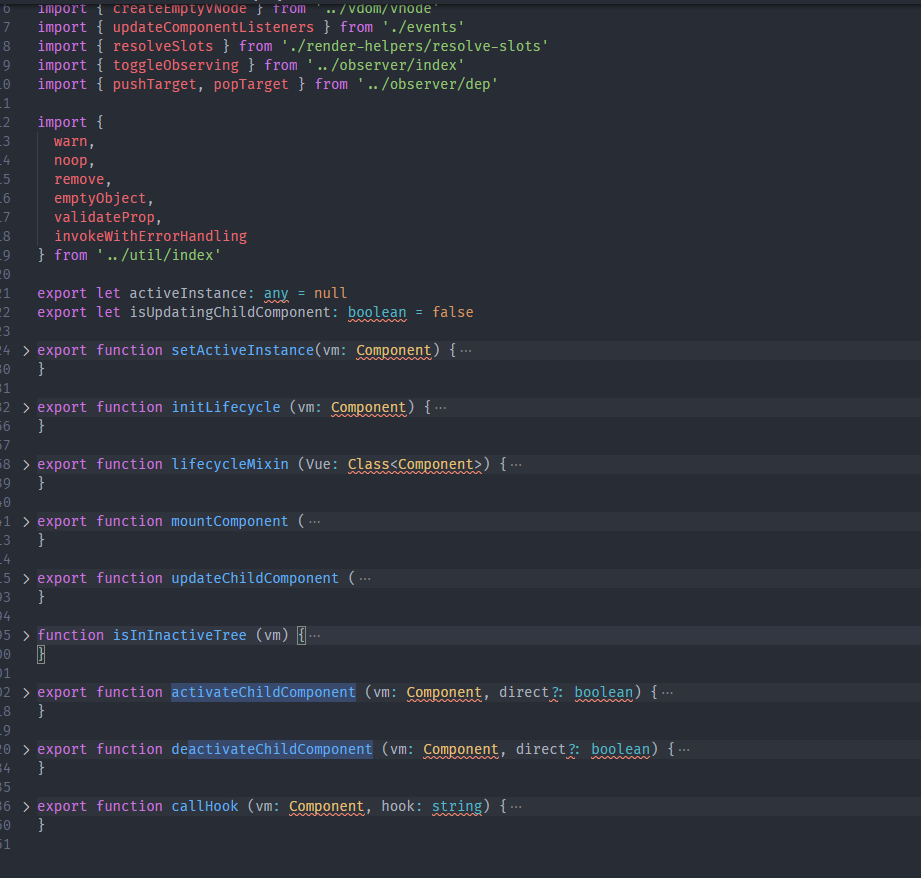921x878 pixels.
Task: Click the './events' import path
Action: [423, 28]
